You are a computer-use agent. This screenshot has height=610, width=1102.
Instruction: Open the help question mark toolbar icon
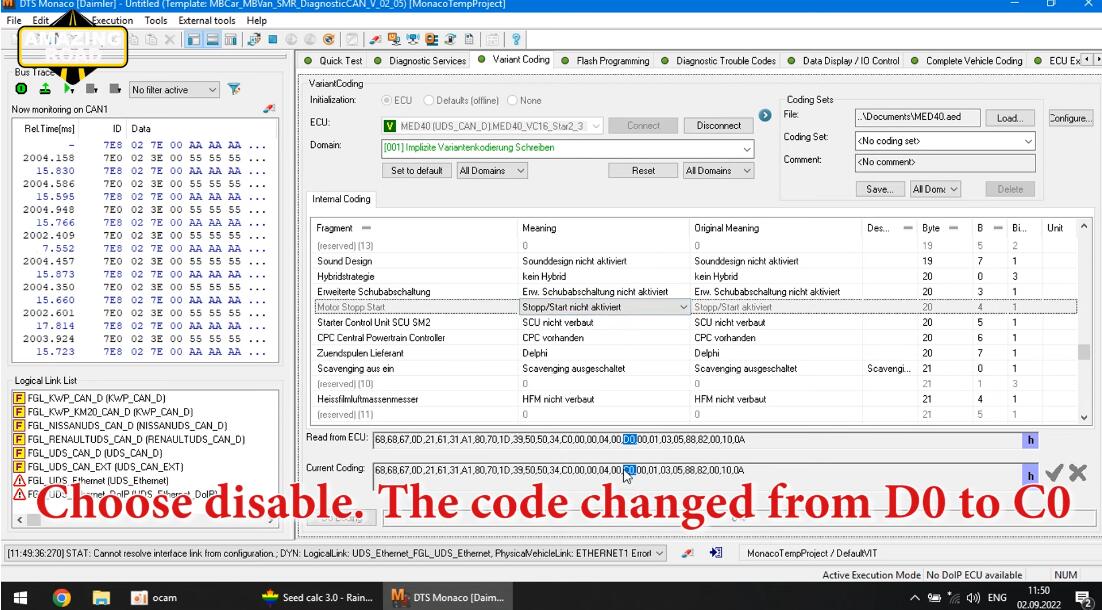click(x=516, y=39)
